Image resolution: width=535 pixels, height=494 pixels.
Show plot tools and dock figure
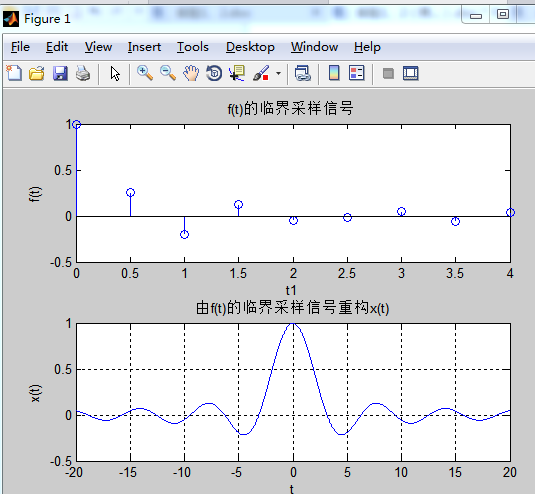point(410,73)
